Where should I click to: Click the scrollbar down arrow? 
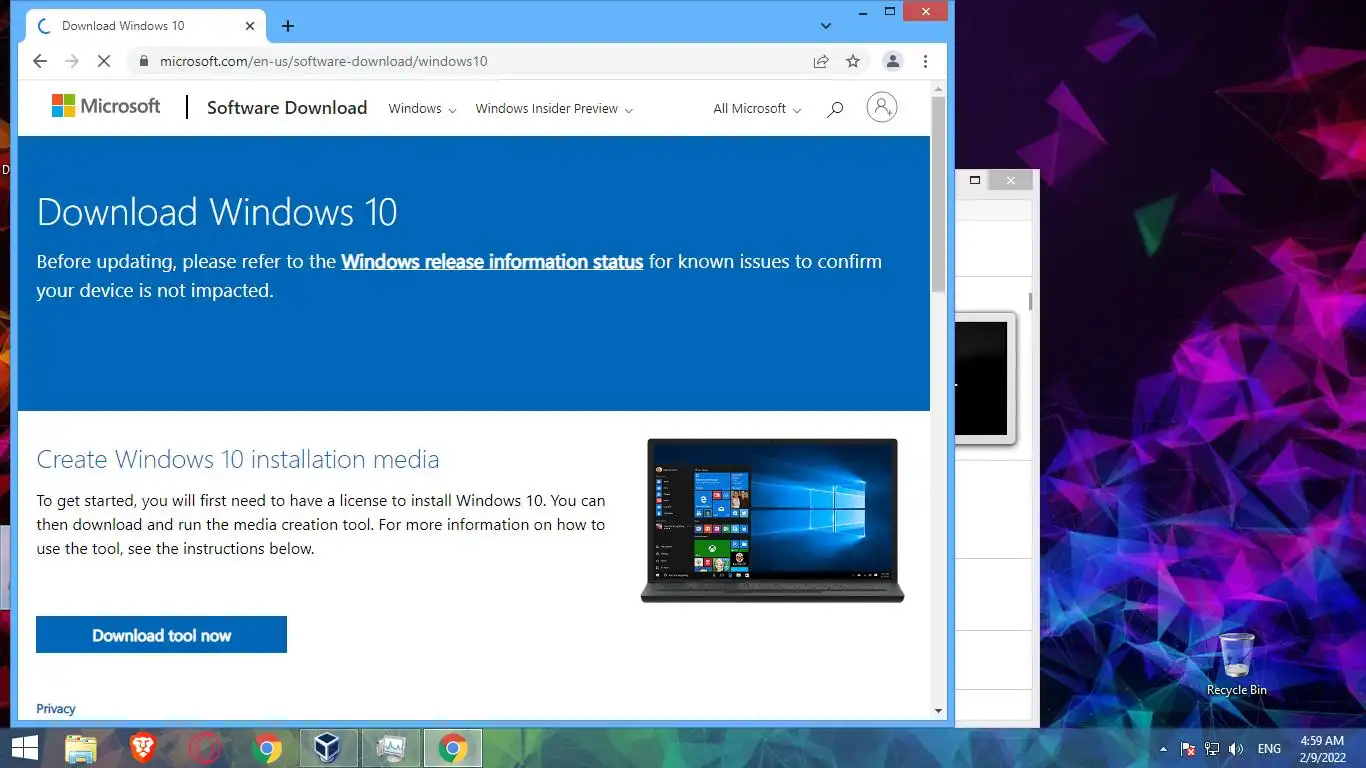[x=938, y=711]
